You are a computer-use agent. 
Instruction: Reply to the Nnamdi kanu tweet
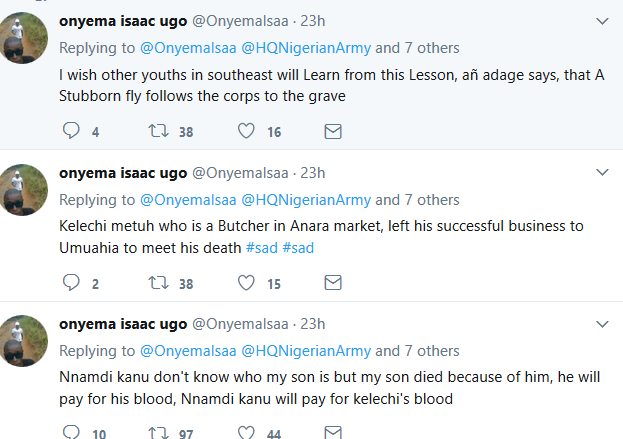click(x=71, y=432)
